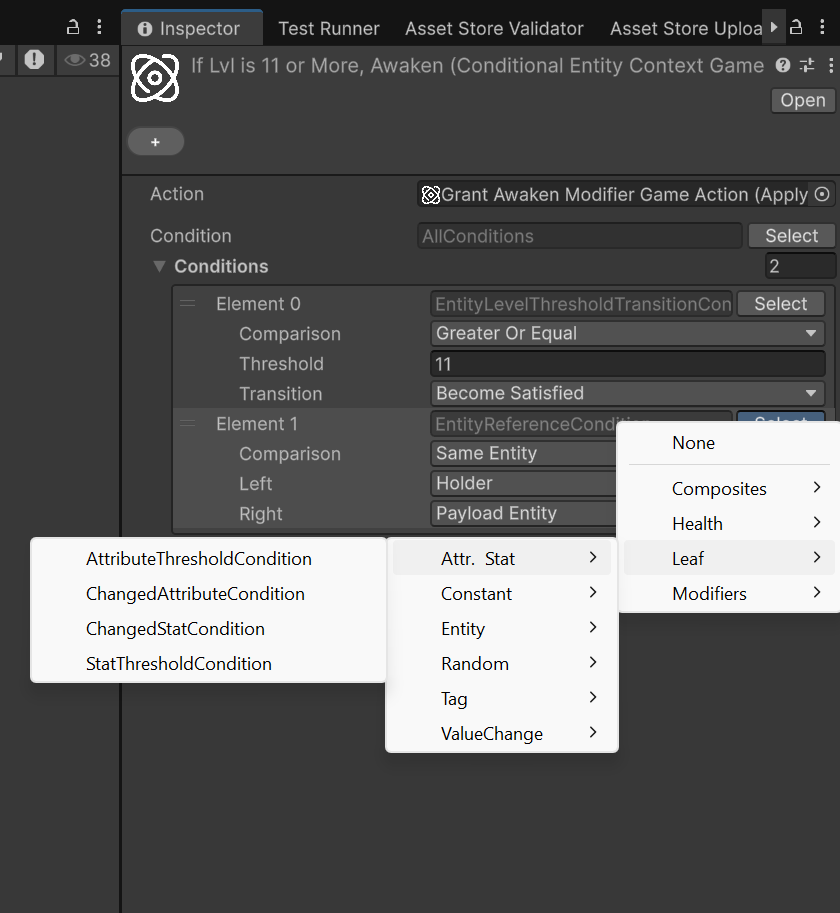
Task: Choose ChangedStatCondition from the submenu
Action: click(208, 628)
